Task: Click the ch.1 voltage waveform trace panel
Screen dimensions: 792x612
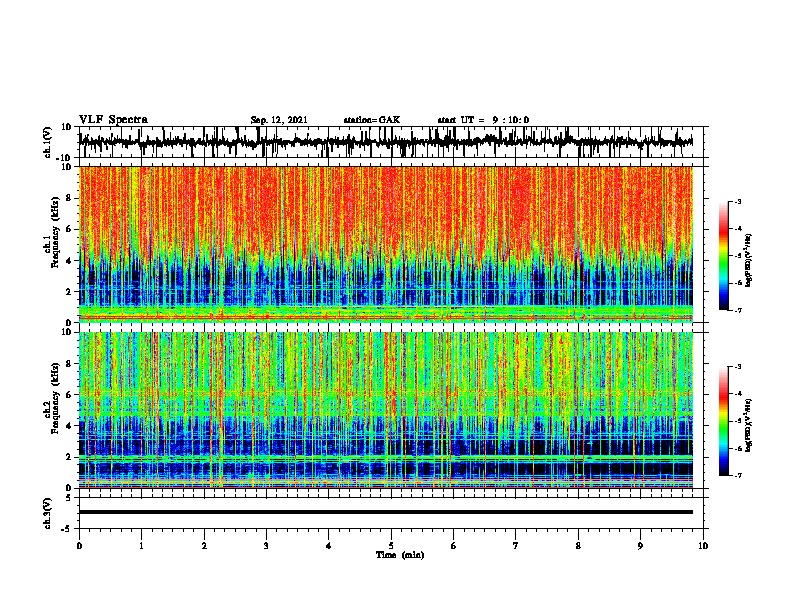Action: coord(391,142)
